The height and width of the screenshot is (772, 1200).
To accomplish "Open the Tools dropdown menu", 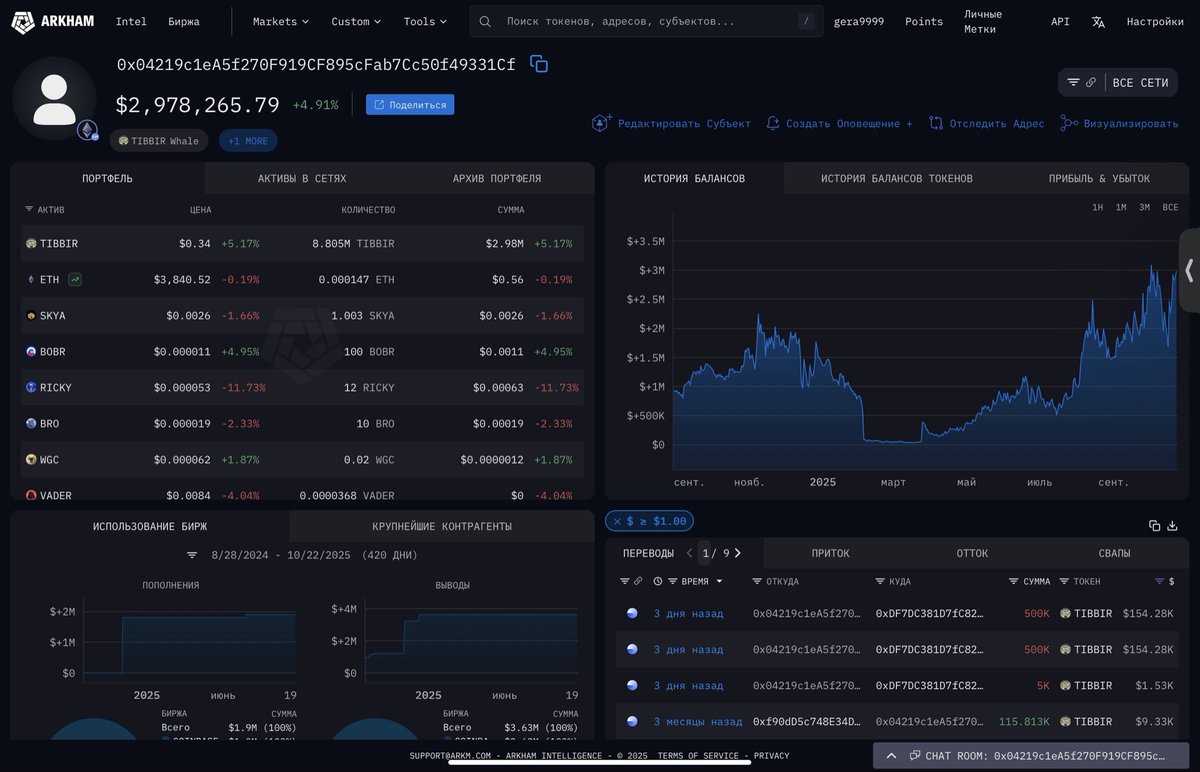I will (426, 21).
